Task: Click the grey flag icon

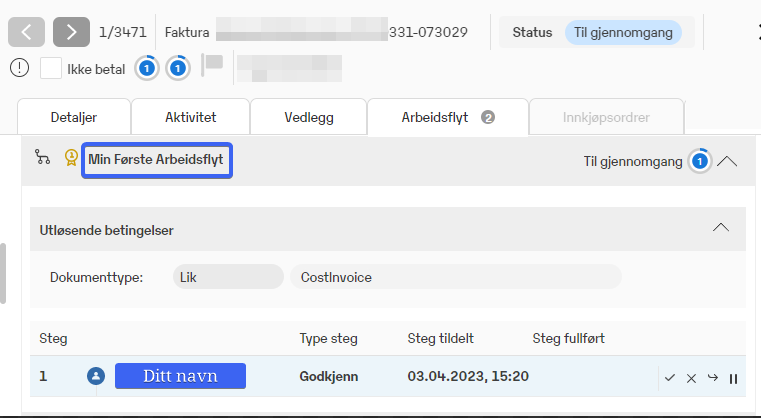Action: click(x=212, y=66)
